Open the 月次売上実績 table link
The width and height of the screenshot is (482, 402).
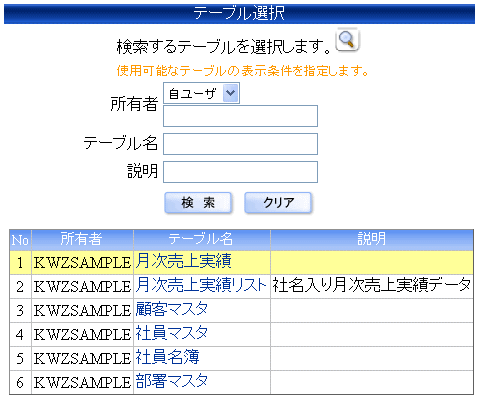tap(183, 261)
